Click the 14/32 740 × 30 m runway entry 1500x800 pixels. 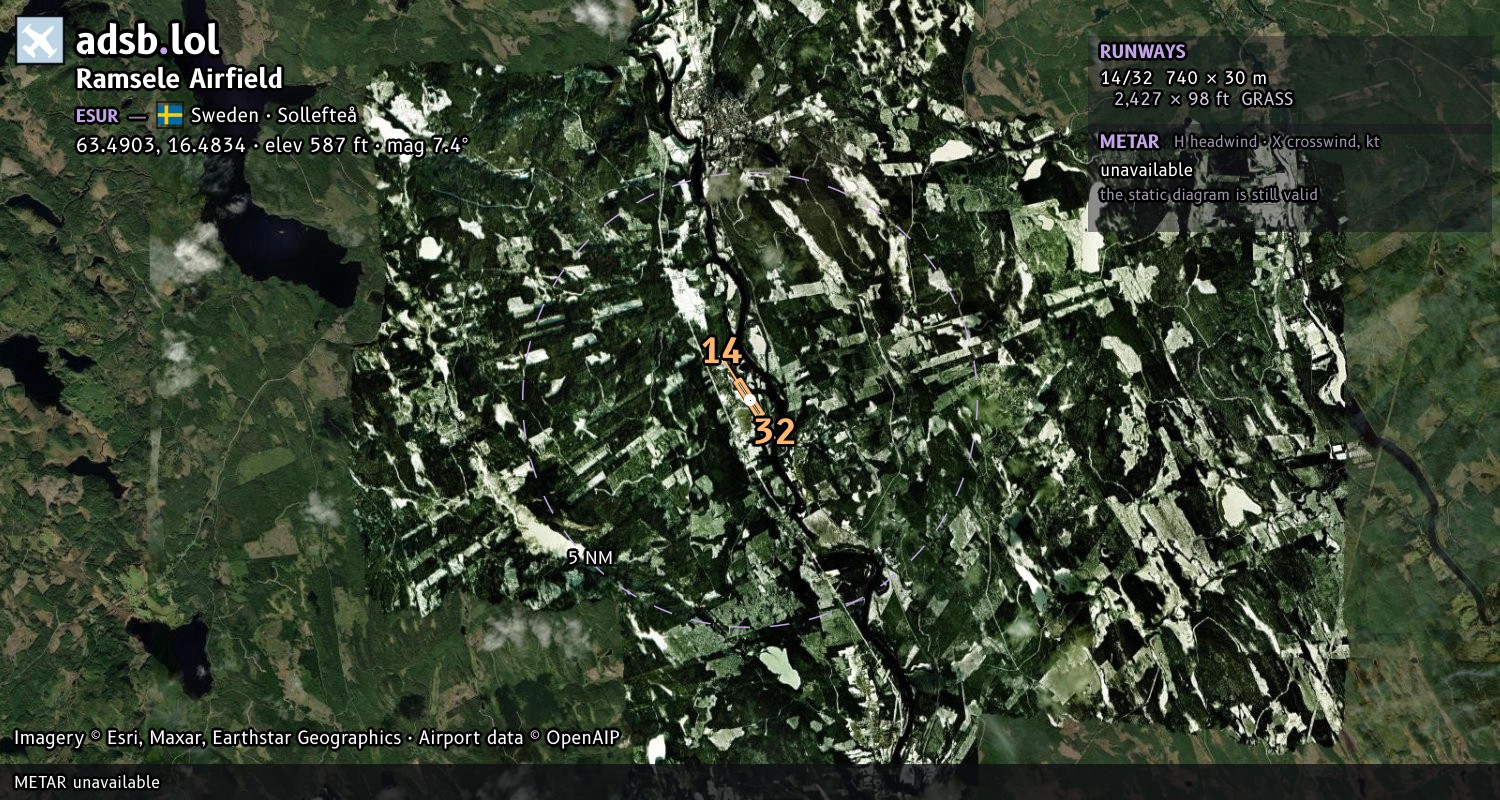tap(1183, 78)
